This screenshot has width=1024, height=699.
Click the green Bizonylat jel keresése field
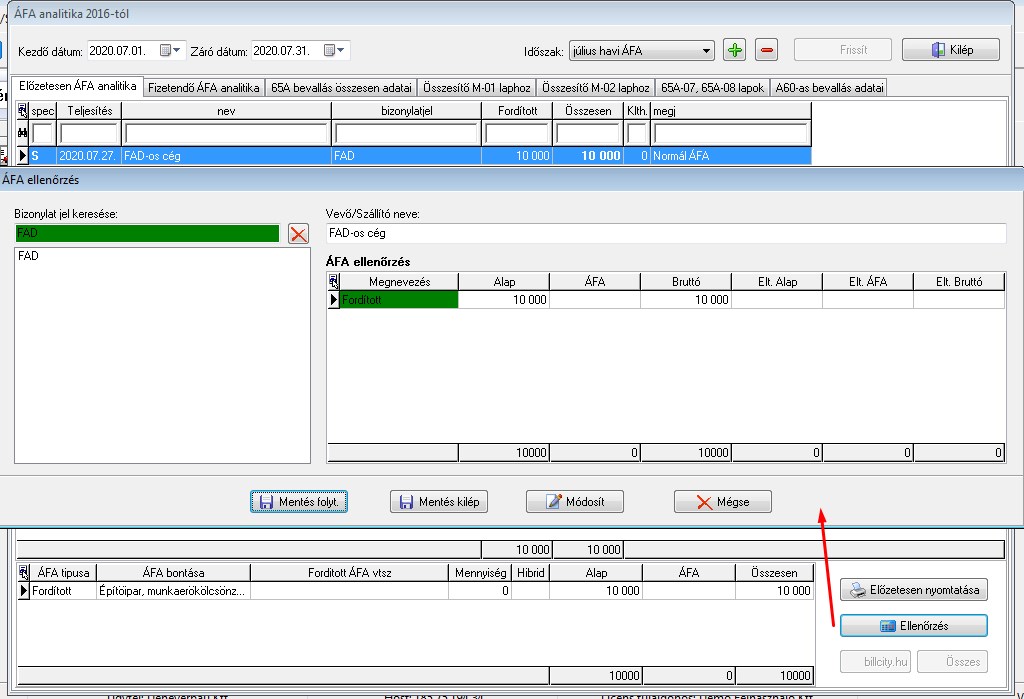tap(147, 233)
